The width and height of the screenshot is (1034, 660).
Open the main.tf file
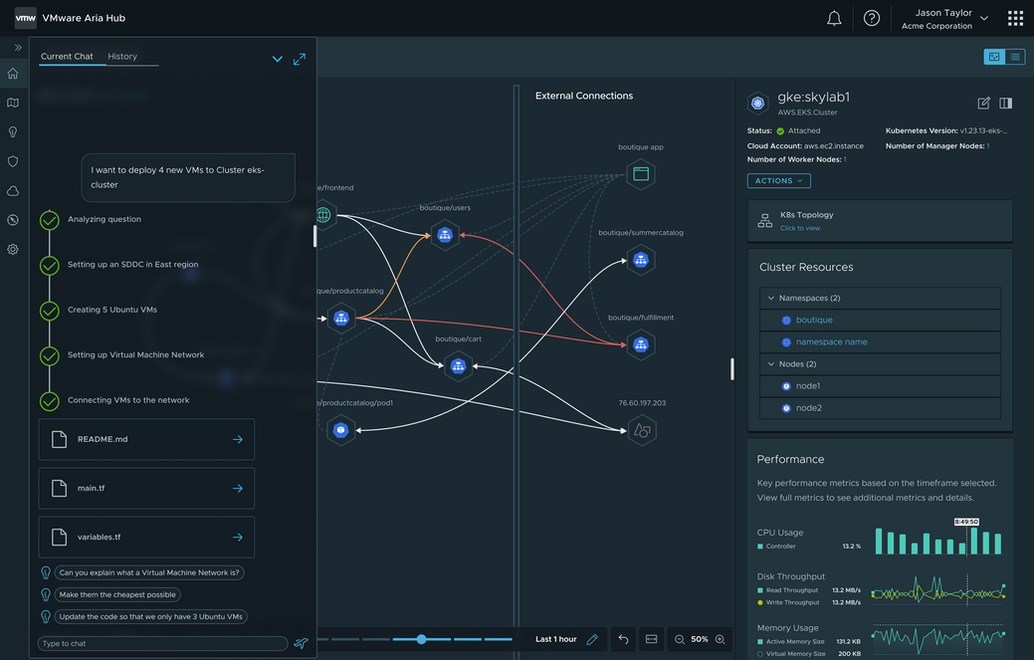(146, 488)
